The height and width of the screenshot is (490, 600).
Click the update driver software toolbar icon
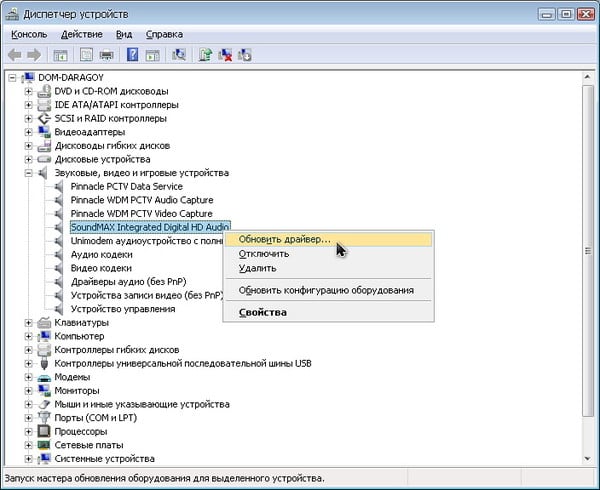click(205, 55)
